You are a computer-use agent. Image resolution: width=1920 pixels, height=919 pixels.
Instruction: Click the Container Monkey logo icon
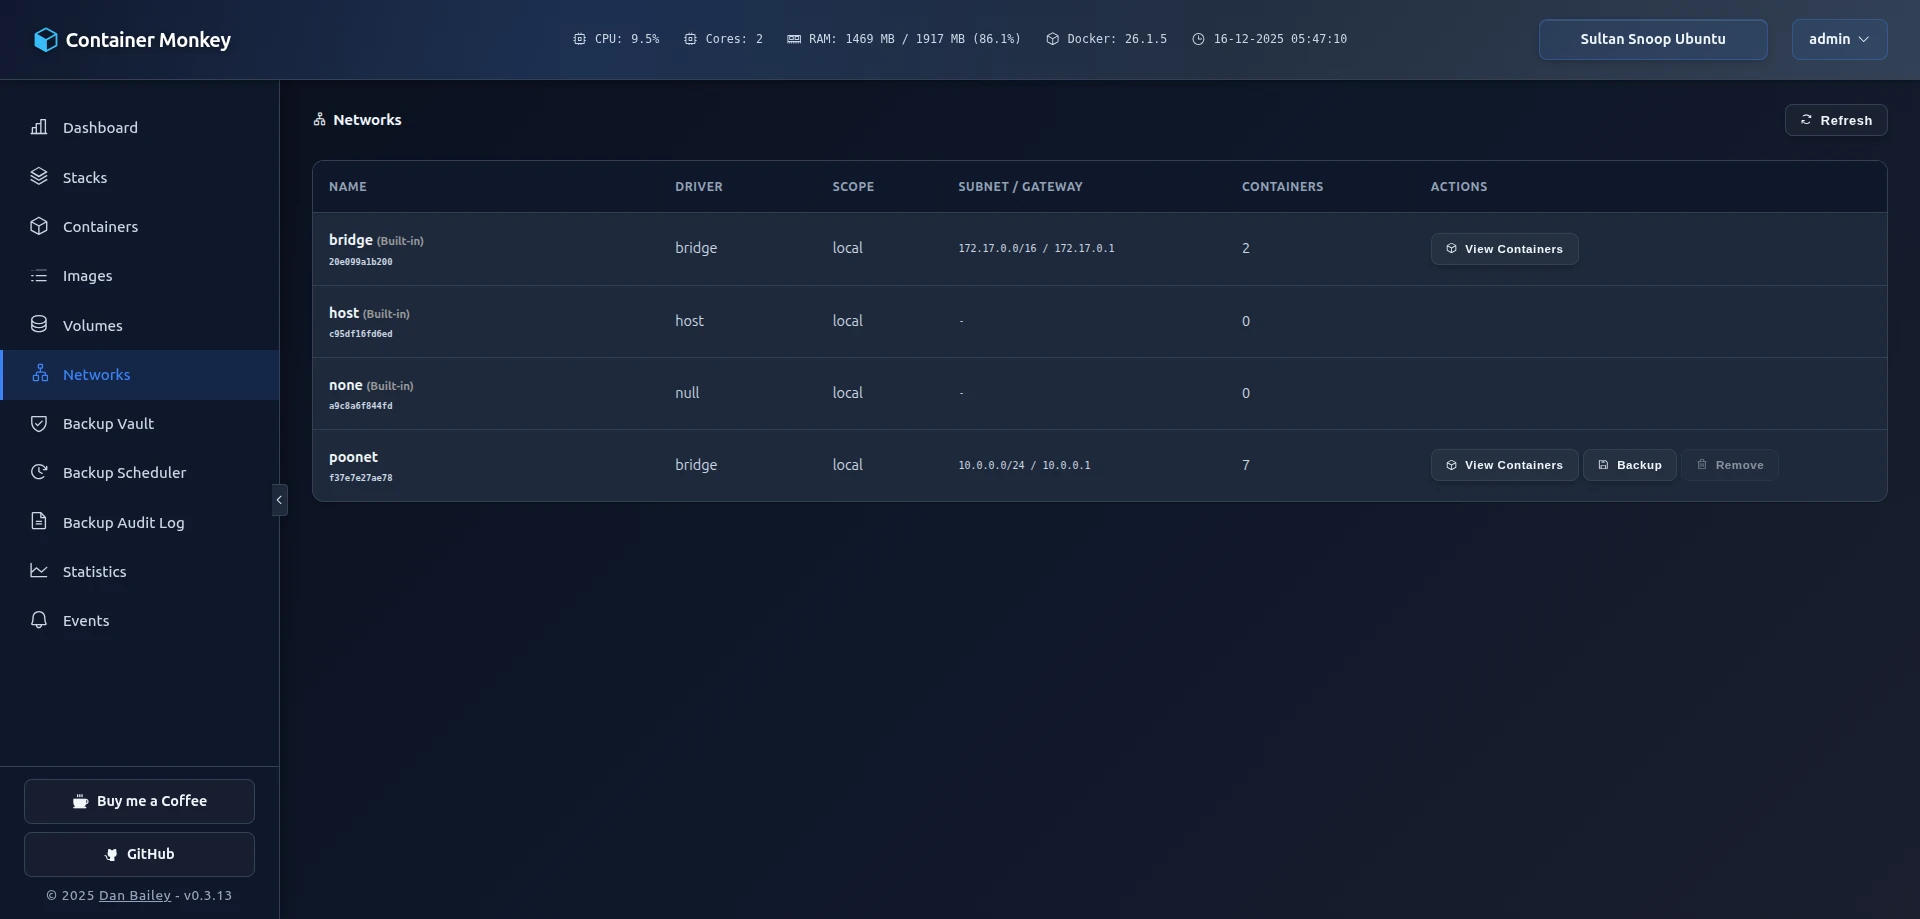[x=46, y=39]
